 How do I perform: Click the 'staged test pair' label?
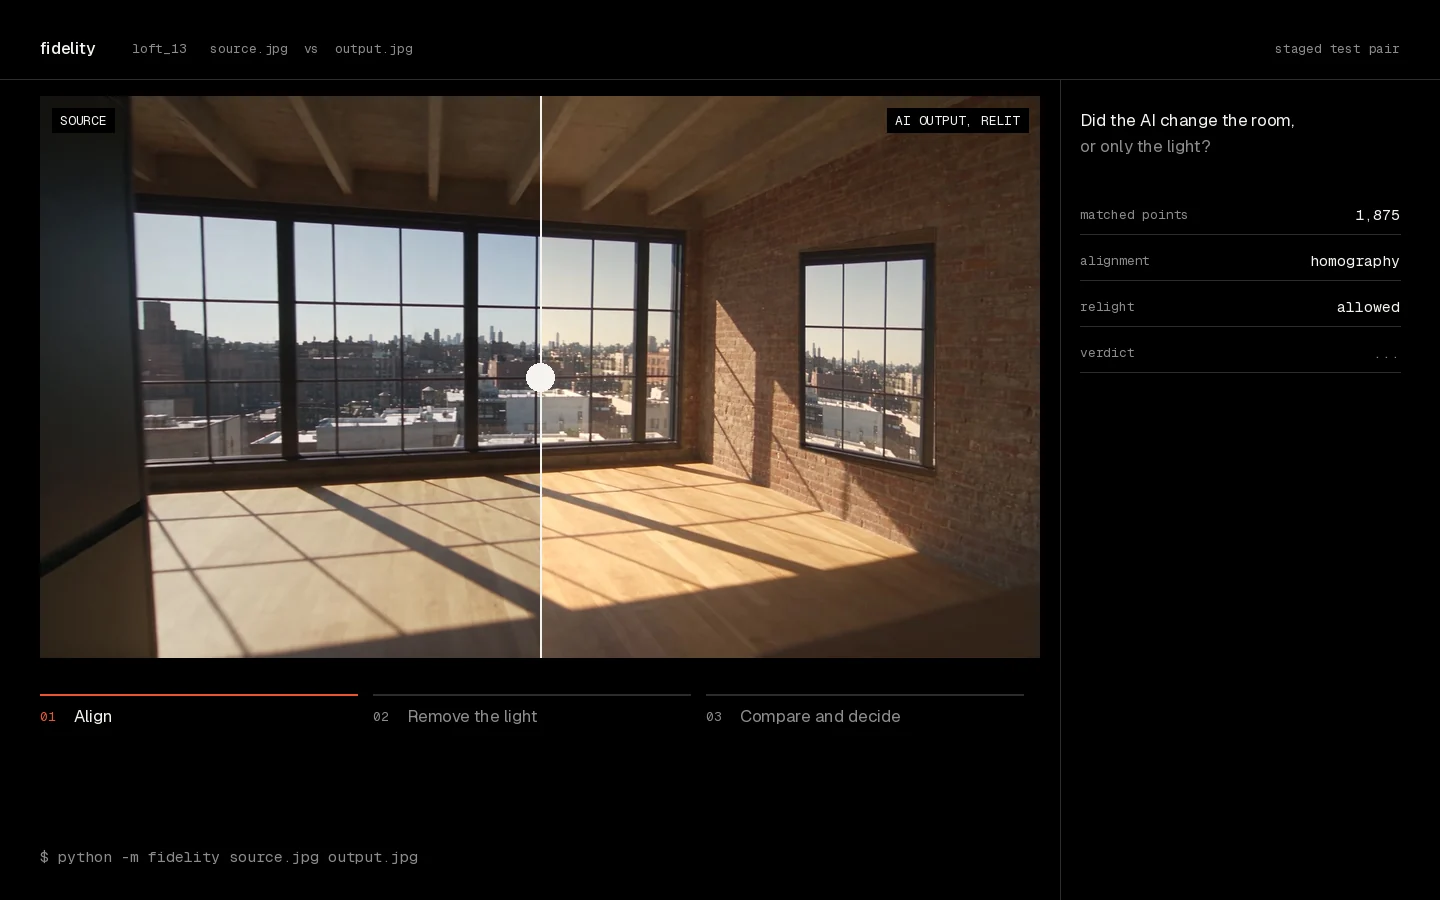point(1336,48)
